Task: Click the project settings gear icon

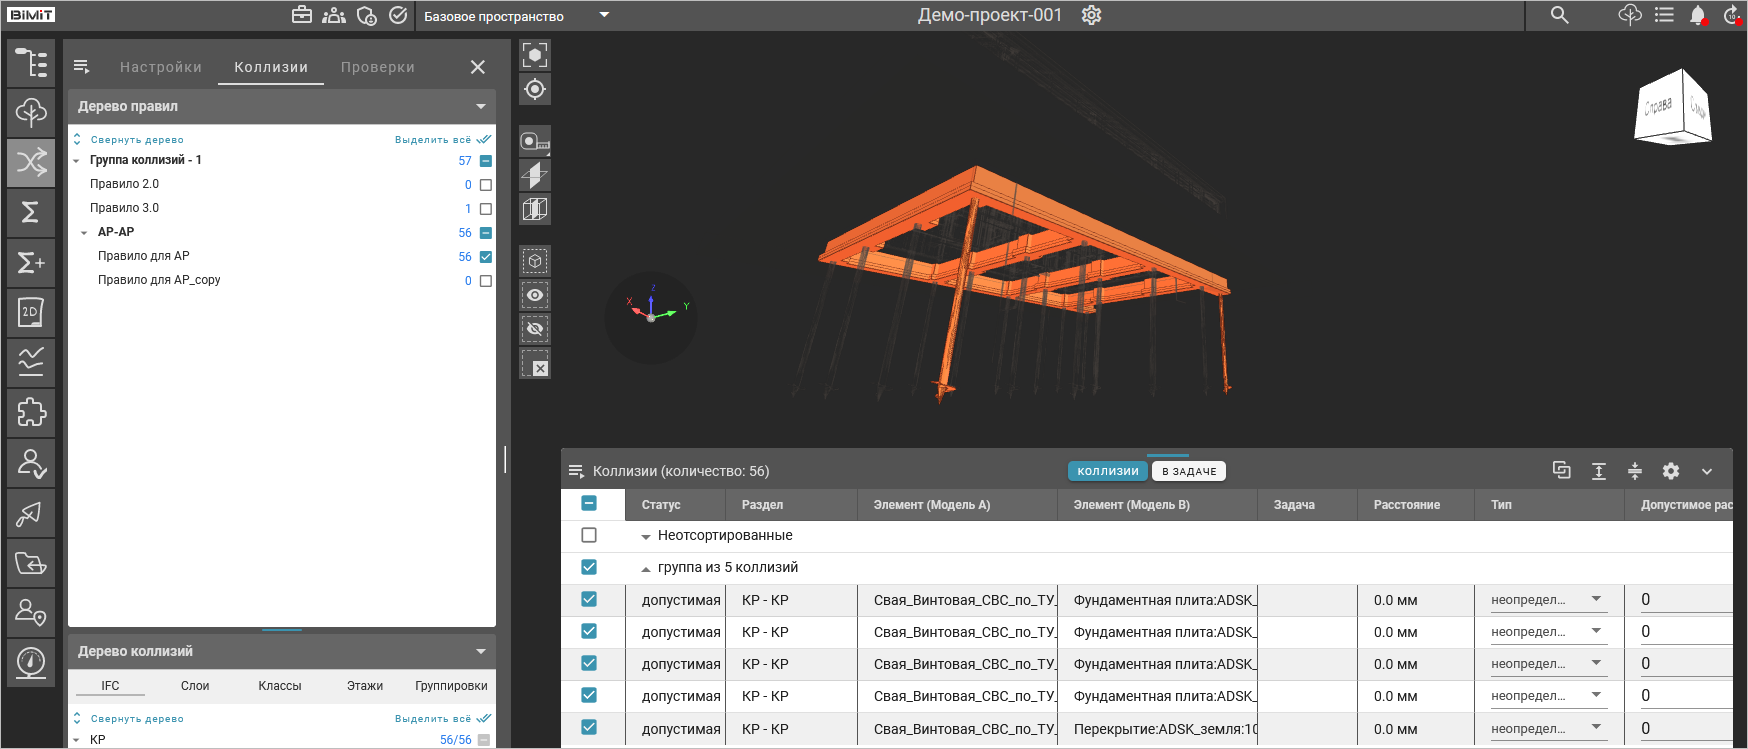Action: 1091,15
